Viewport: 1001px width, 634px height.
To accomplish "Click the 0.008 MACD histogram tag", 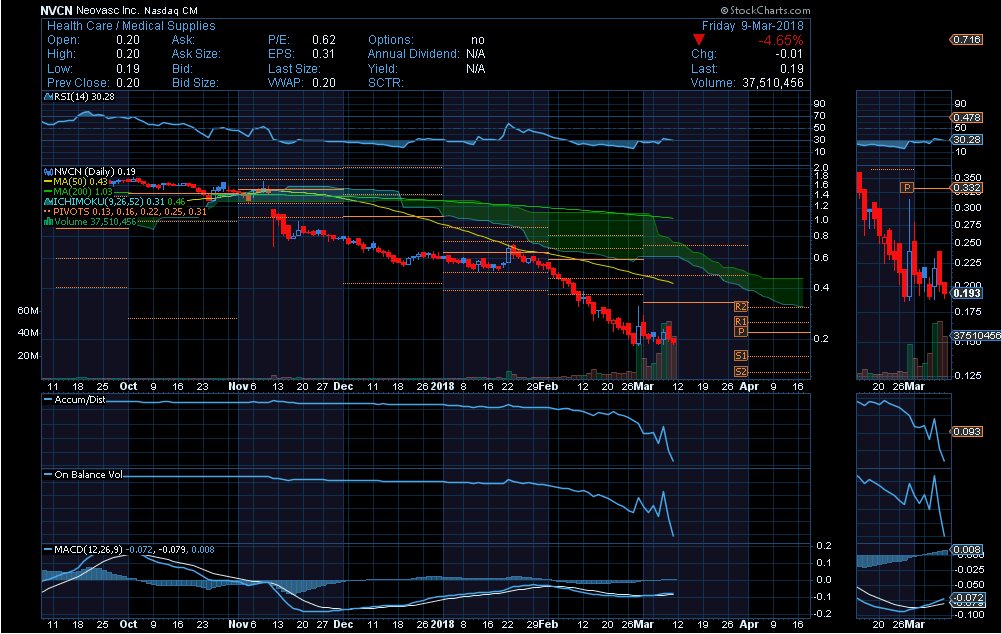I will (x=967, y=550).
